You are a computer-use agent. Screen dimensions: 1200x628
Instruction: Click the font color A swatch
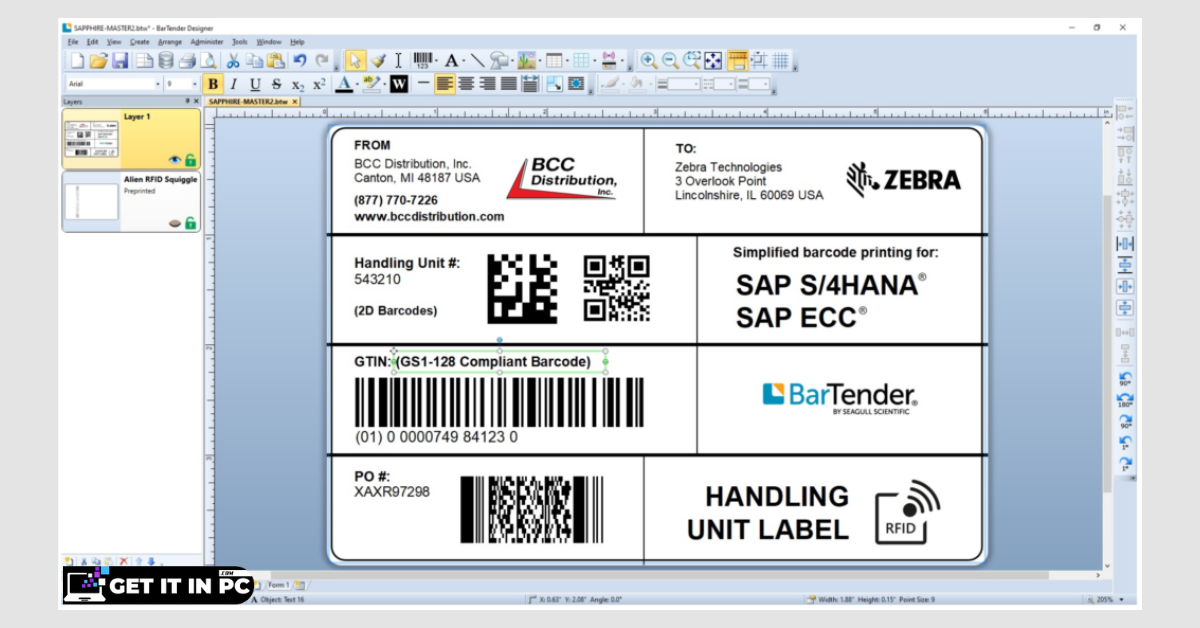pyautogui.click(x=344, y=84)
